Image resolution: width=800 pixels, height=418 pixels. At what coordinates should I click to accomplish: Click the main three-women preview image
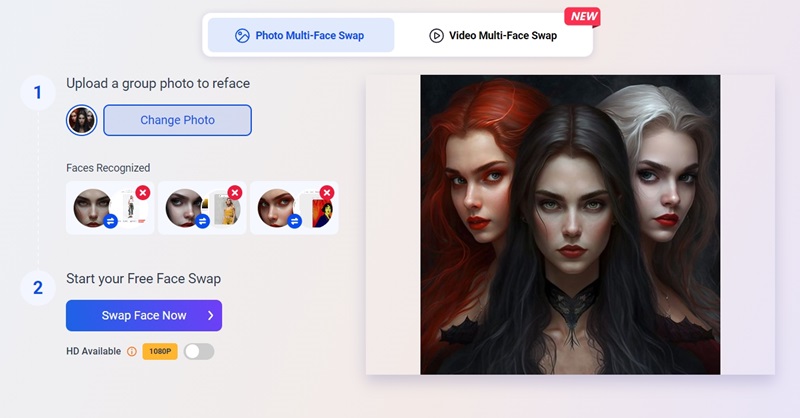[x=570, y=225]
